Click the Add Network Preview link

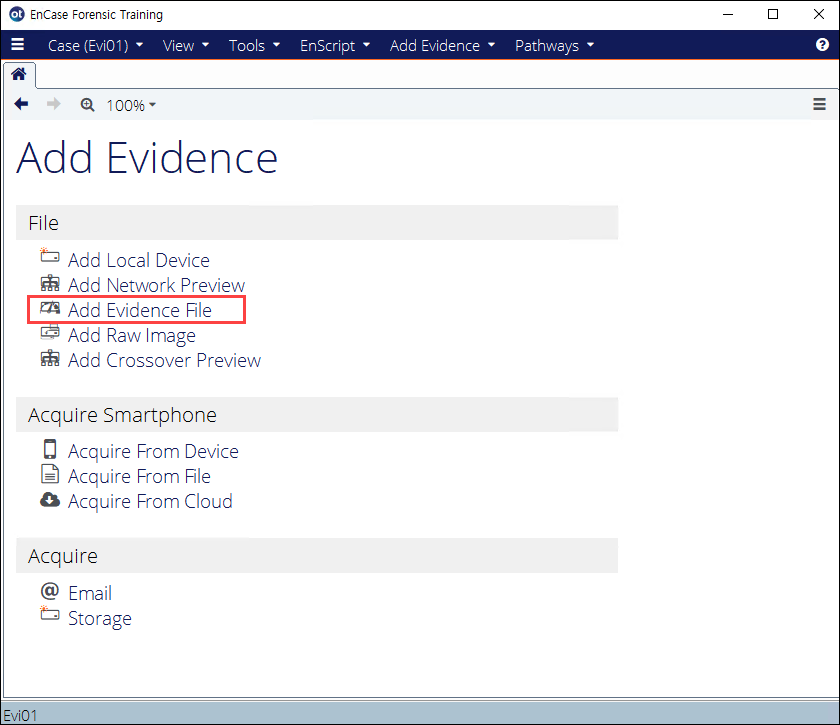click(x=156, y=285)
